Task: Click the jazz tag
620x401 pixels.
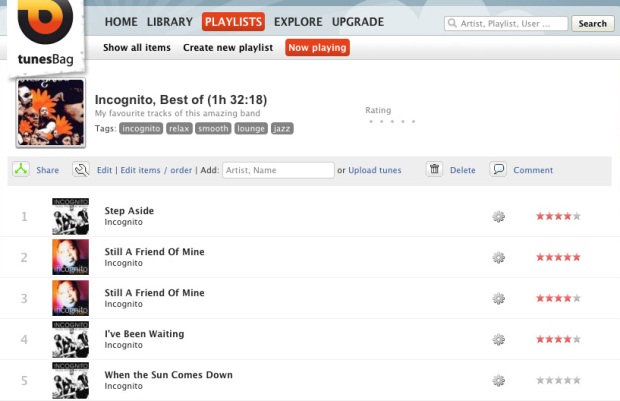Action: click(x=282, y=129)
